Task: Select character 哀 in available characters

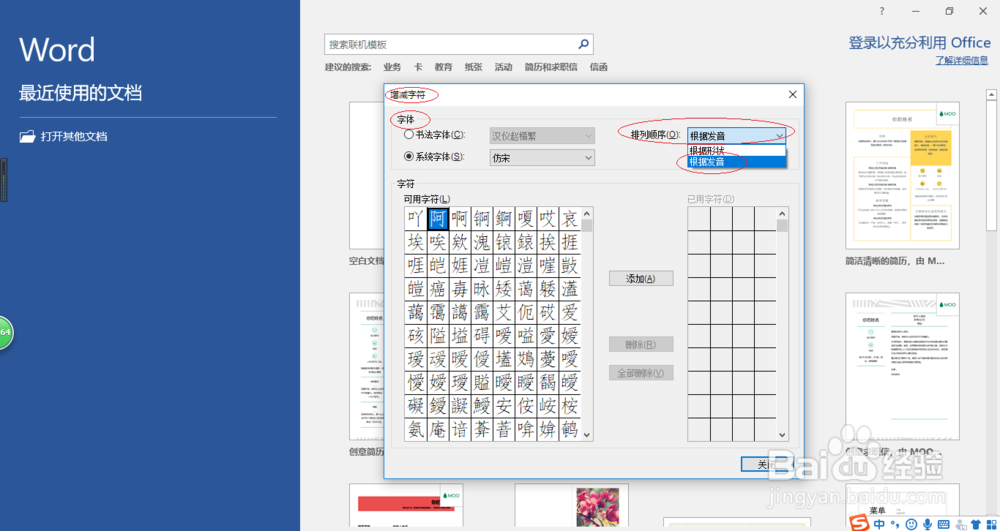Action: [569, 218]
